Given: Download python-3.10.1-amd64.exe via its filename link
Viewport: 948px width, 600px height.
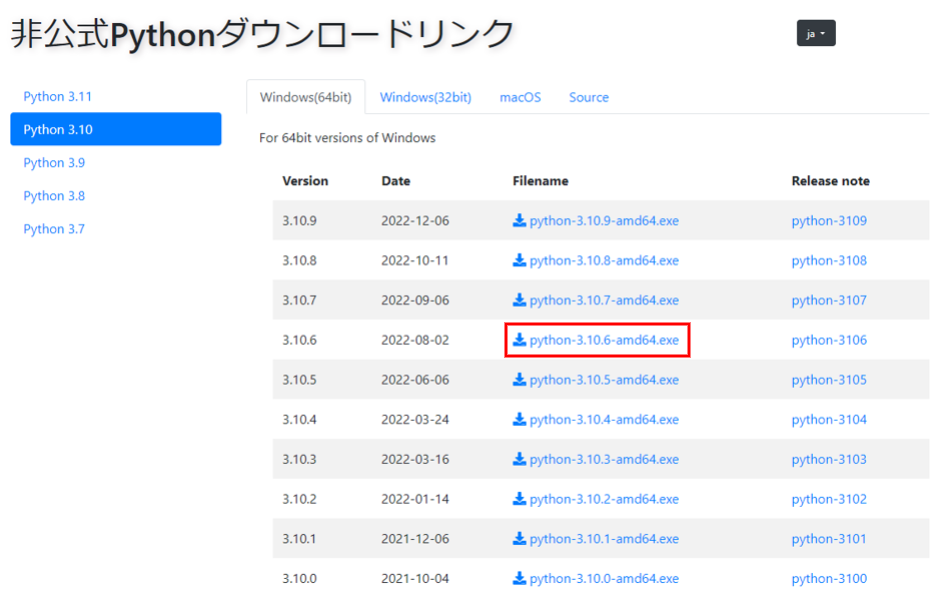Looking at the screenshot, I should (597, 538).
